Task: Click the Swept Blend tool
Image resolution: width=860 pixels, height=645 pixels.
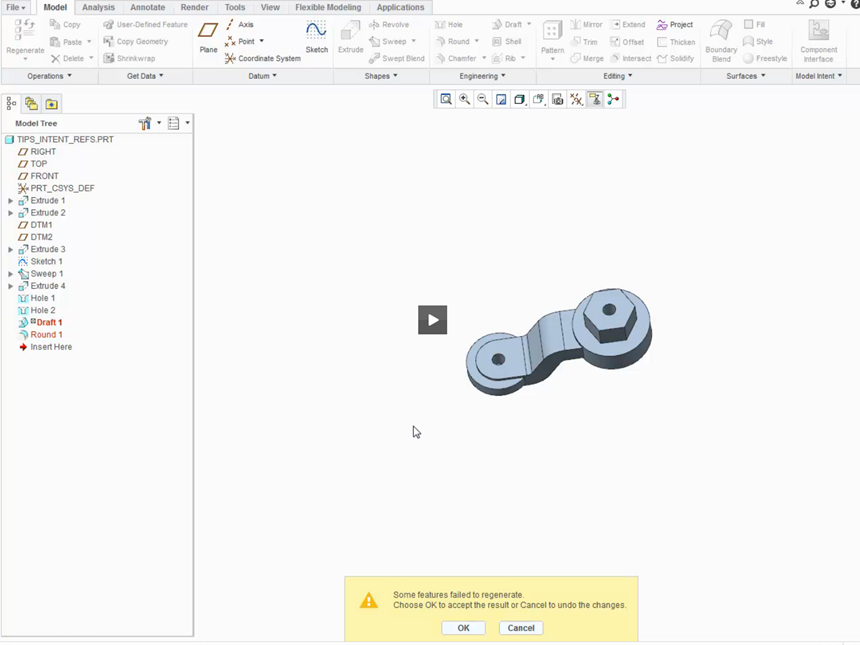Action: pos(397,58)
